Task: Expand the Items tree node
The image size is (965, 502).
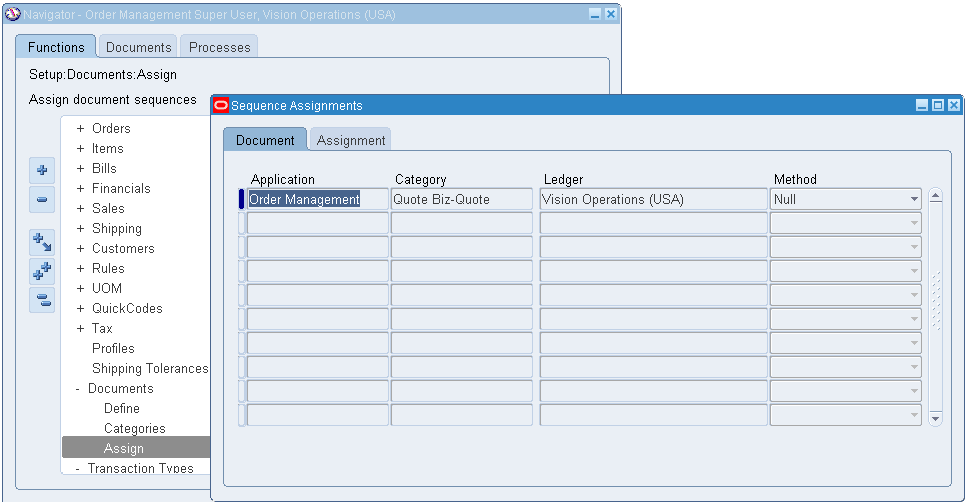Action: point(80,149)
